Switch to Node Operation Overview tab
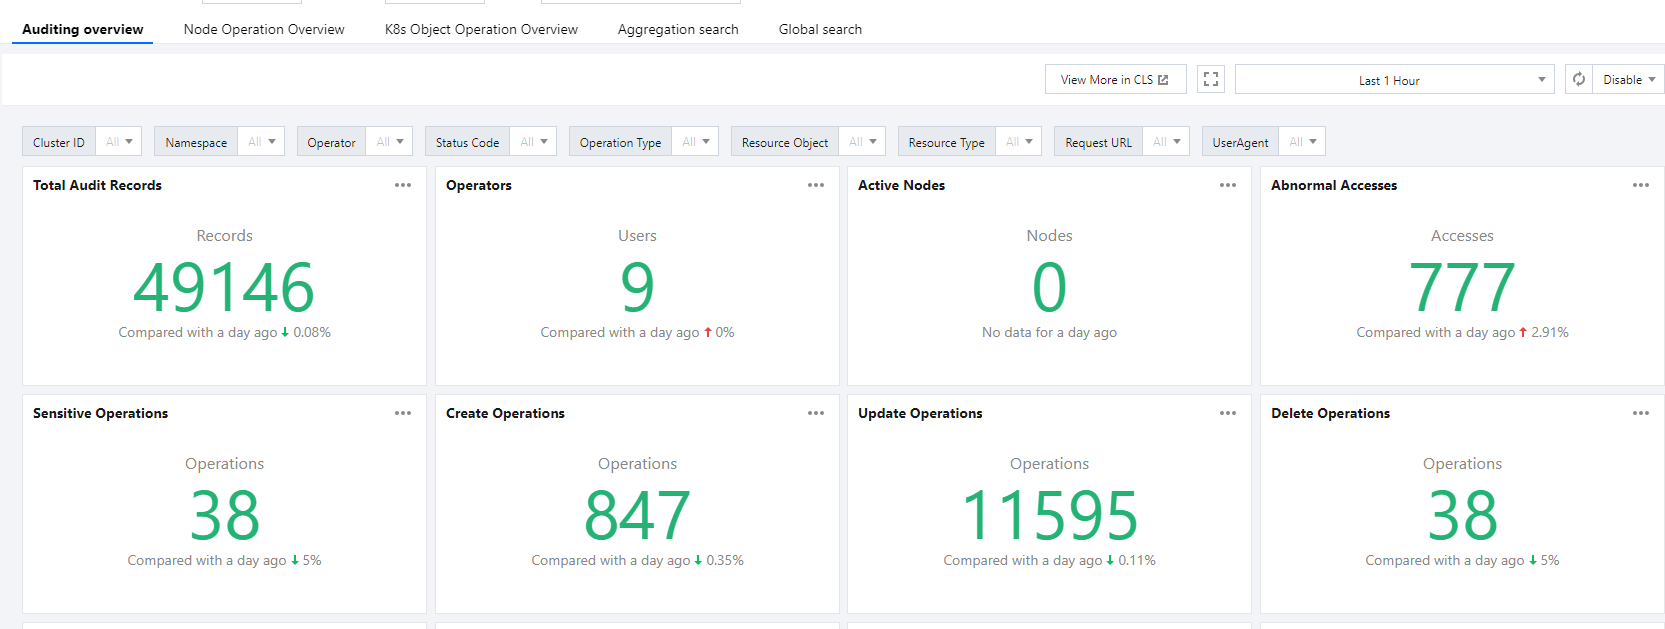Viewport: 1665px width, 629px height. (x=264, y=29)
